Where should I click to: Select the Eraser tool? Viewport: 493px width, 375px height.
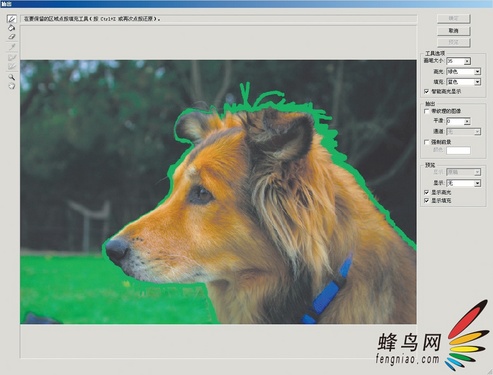coord(12,37)
